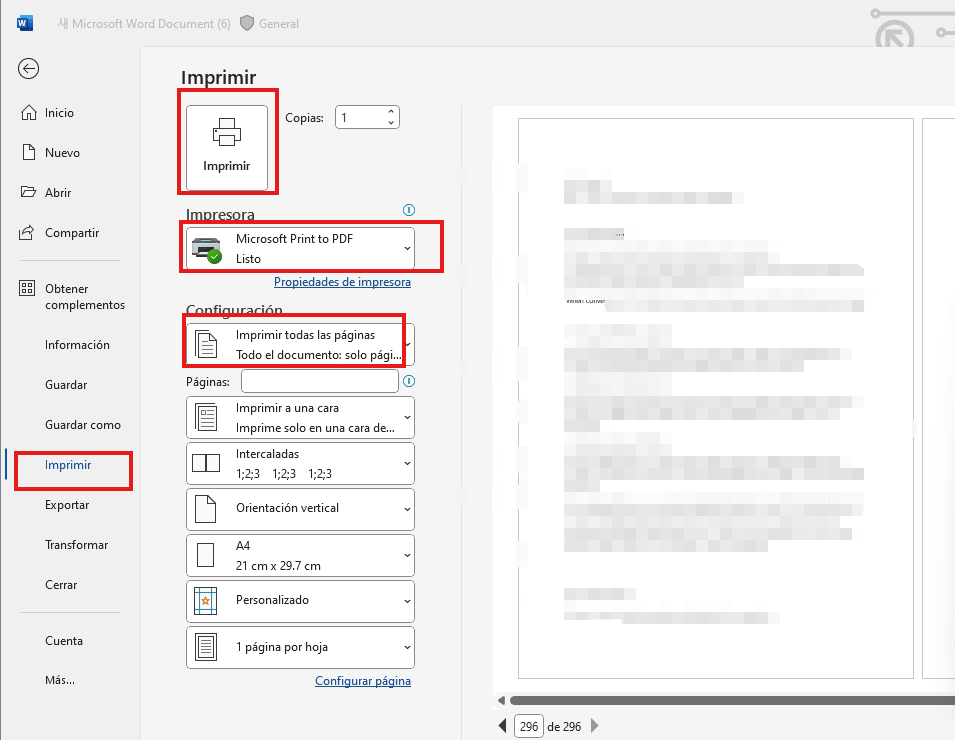The height and width of the screenshot is (740, 955).
Task: Open the A4 paper size dropdown
Action: click(300, 555)
